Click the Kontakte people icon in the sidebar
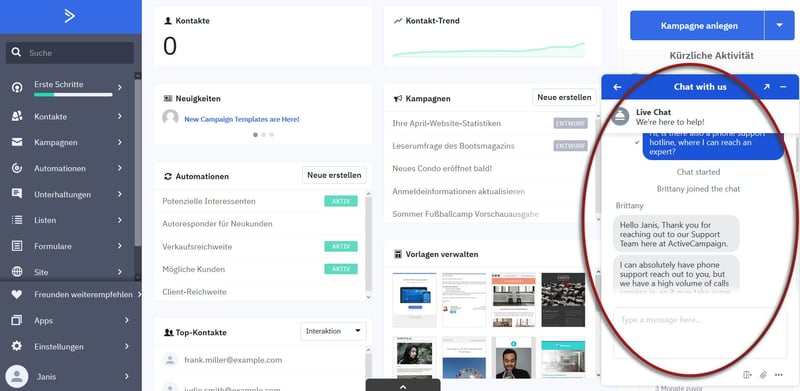 pyautogui.click(x=17, y=116)
